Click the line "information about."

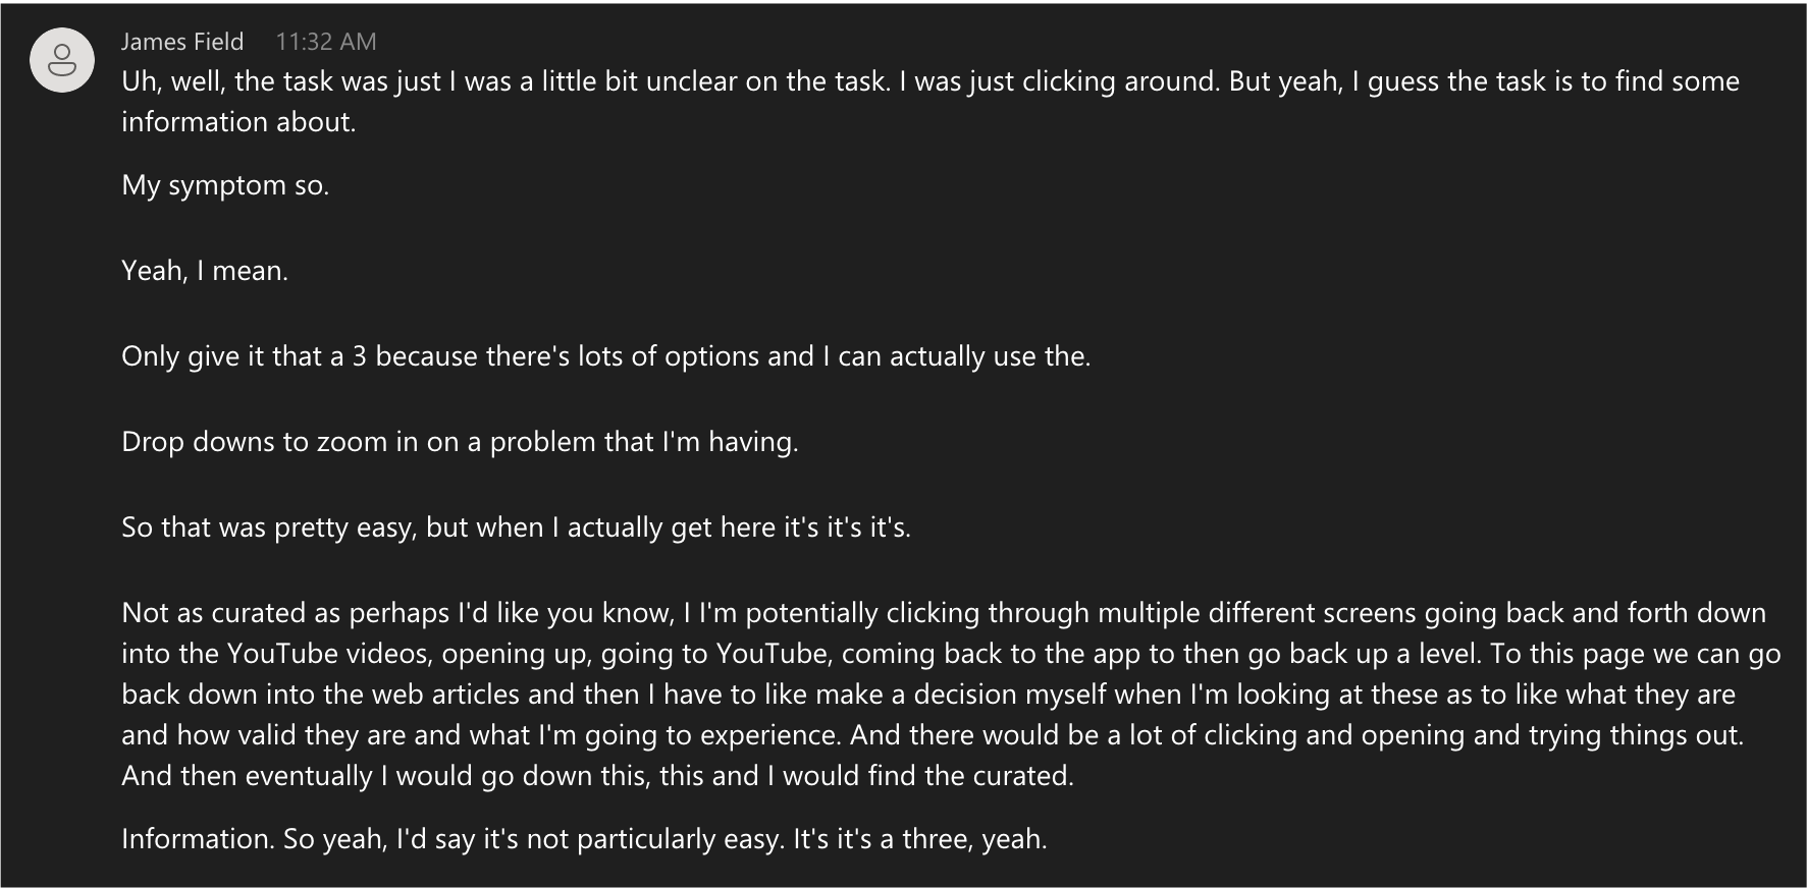click(x=238, y=122)
